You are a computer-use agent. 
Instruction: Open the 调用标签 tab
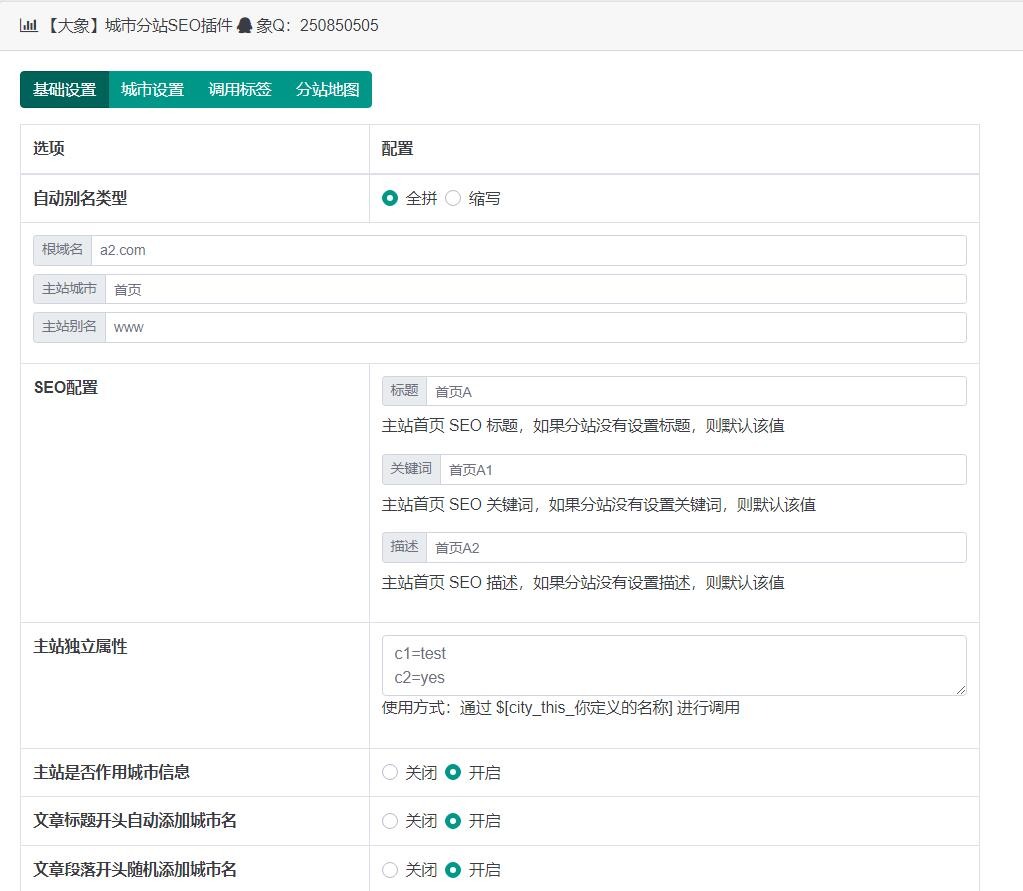click(239, 89)
